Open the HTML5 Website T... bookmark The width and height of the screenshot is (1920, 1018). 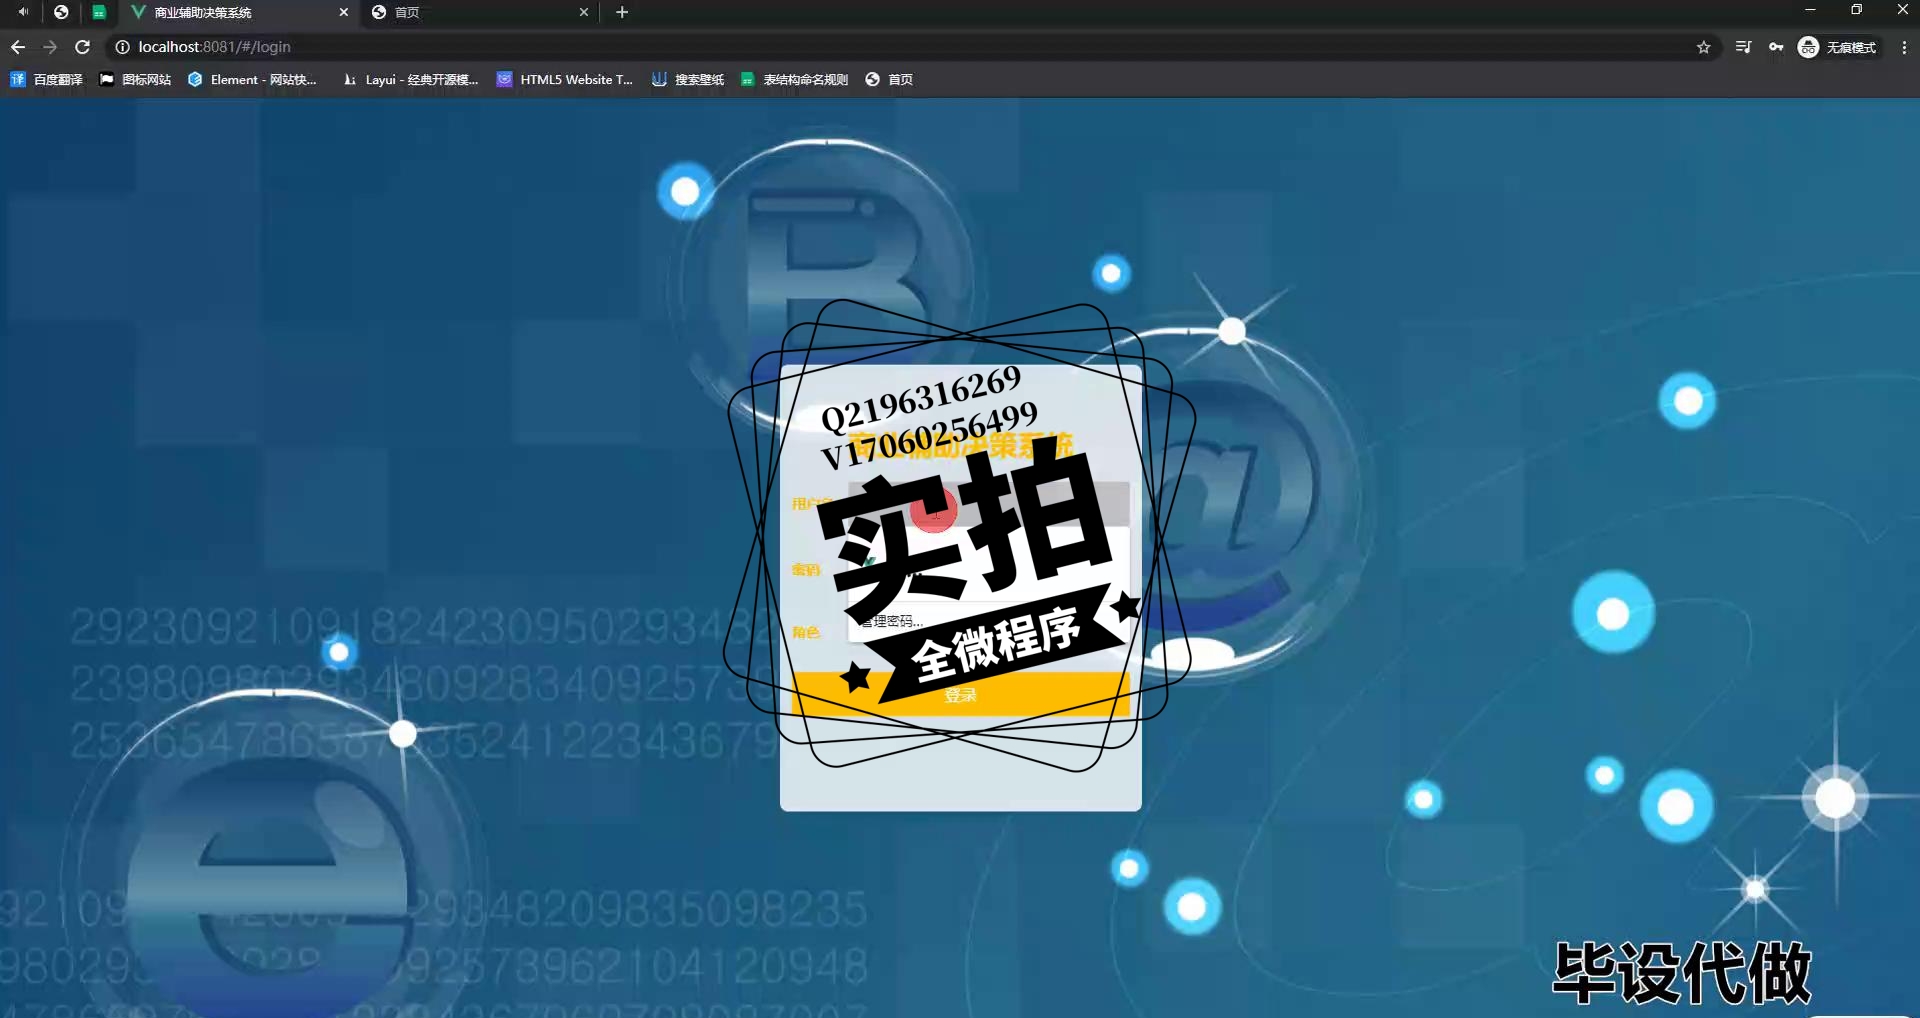565,79
